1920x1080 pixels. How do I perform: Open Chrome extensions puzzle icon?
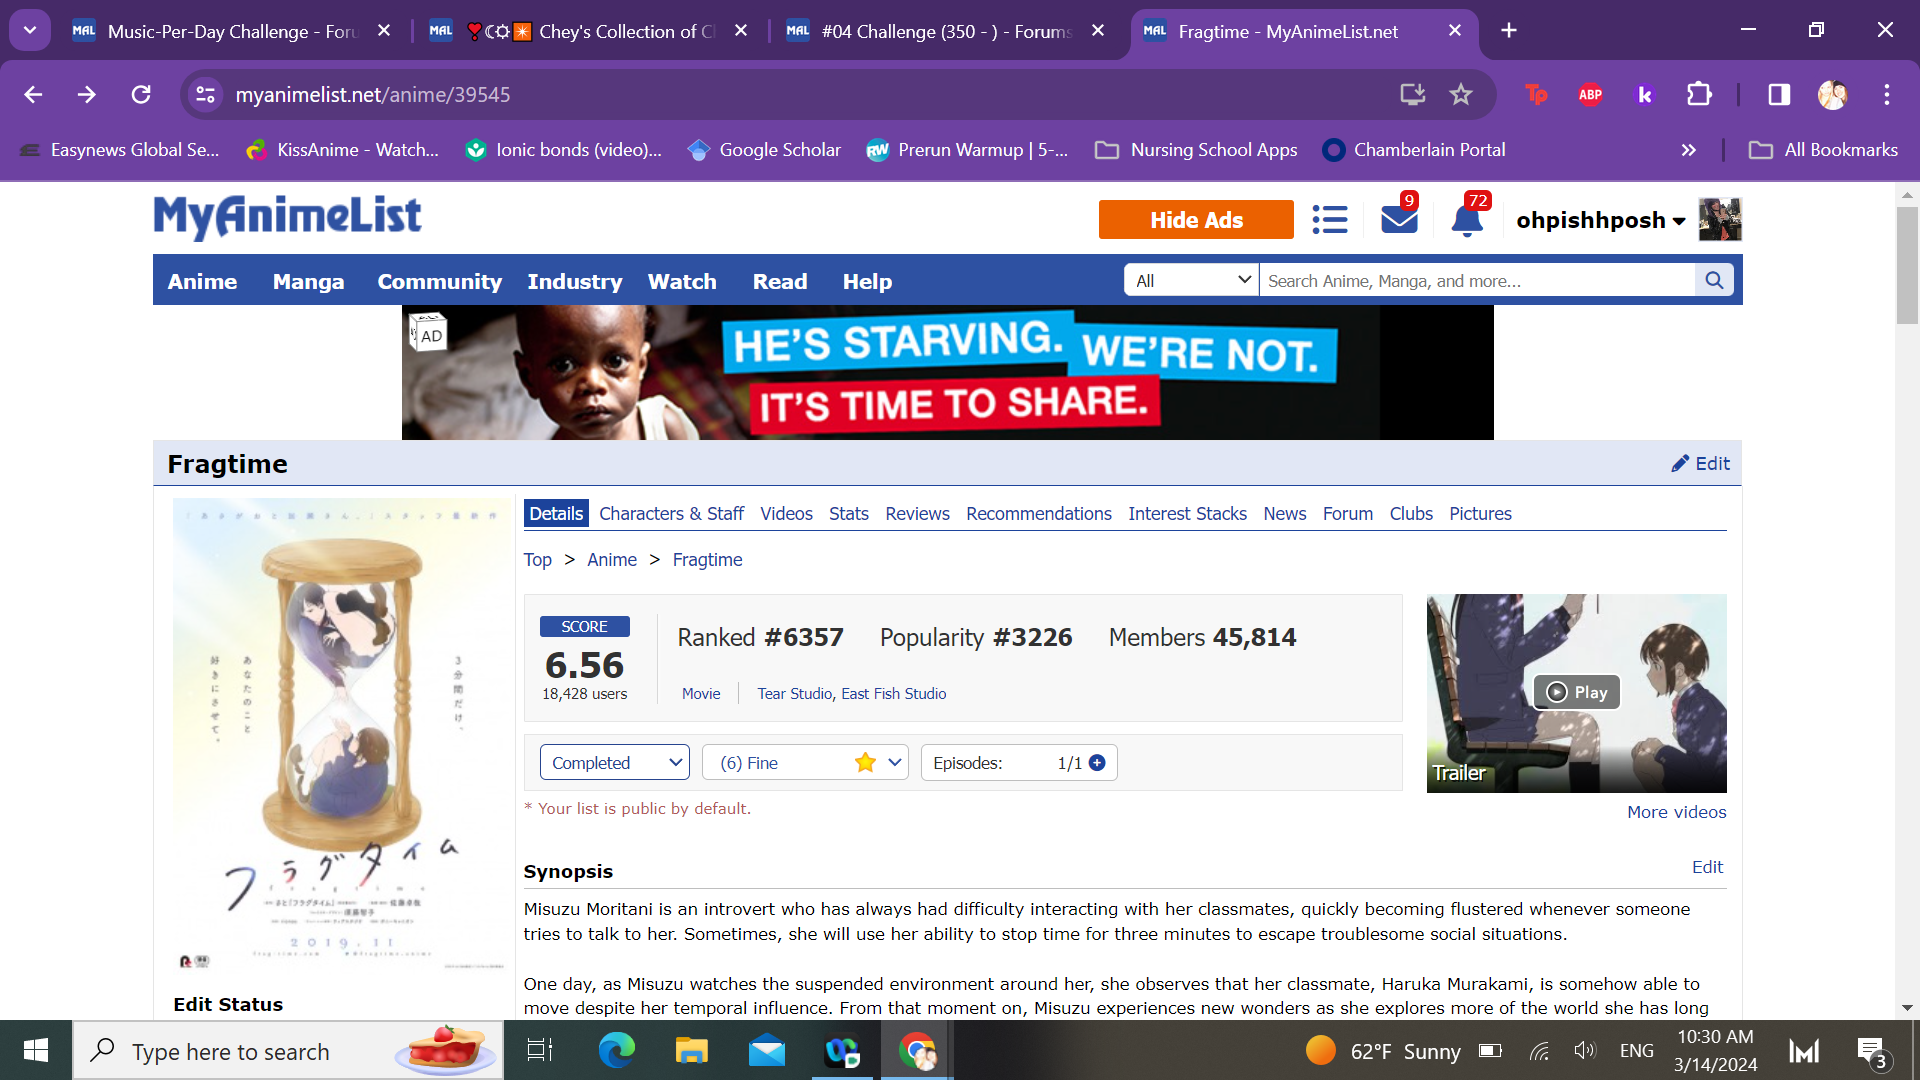(1699, 94)
